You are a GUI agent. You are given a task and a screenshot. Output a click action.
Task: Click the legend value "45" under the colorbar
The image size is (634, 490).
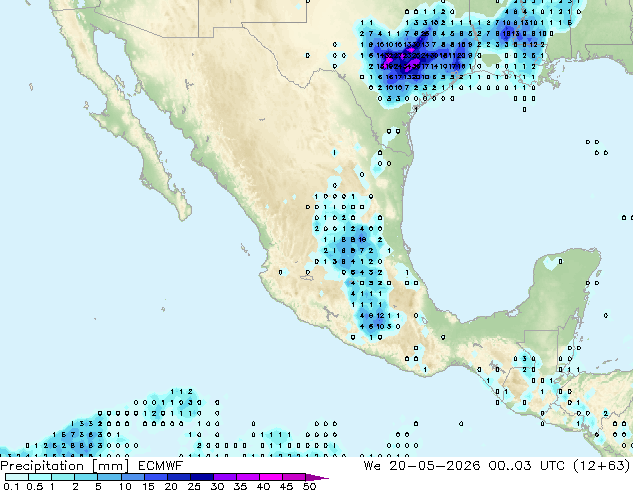click(x=286, y=486)
